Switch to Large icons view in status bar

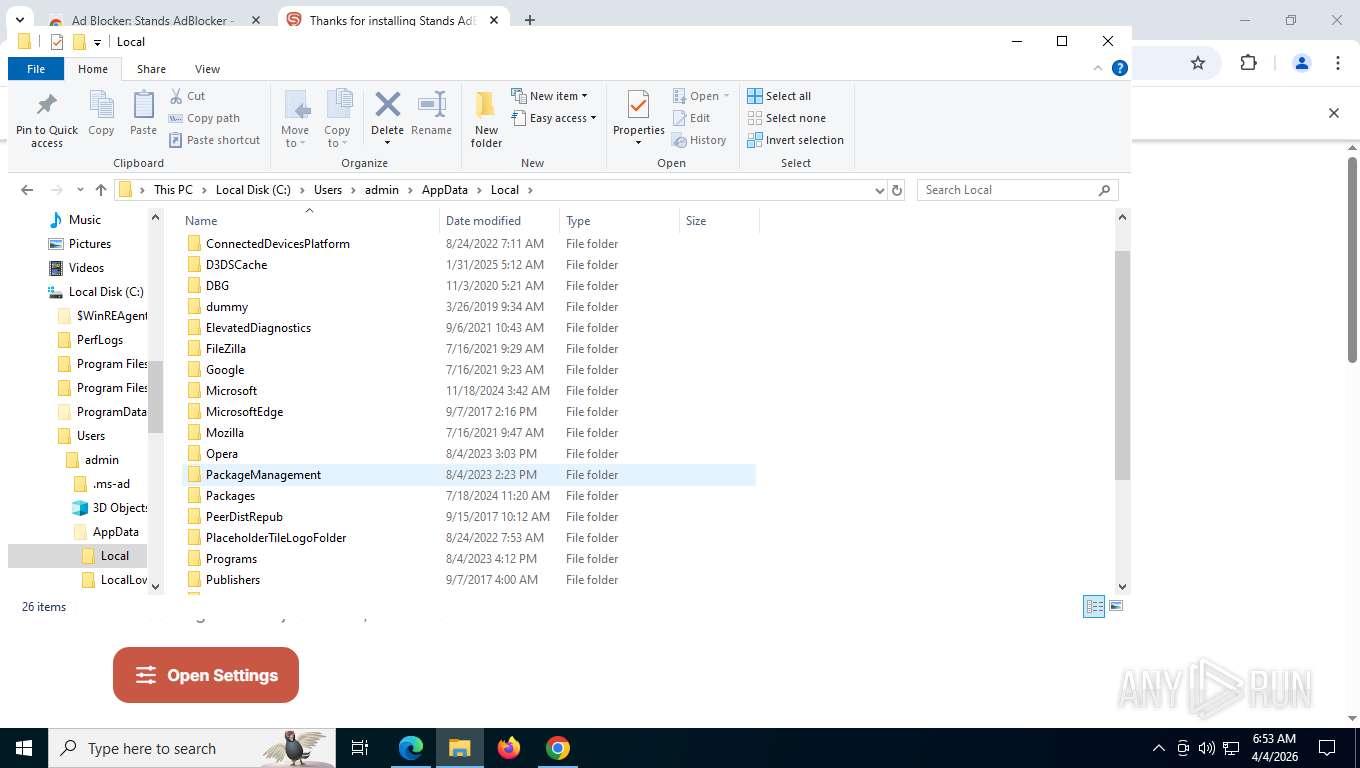(x=1116, y=606)
